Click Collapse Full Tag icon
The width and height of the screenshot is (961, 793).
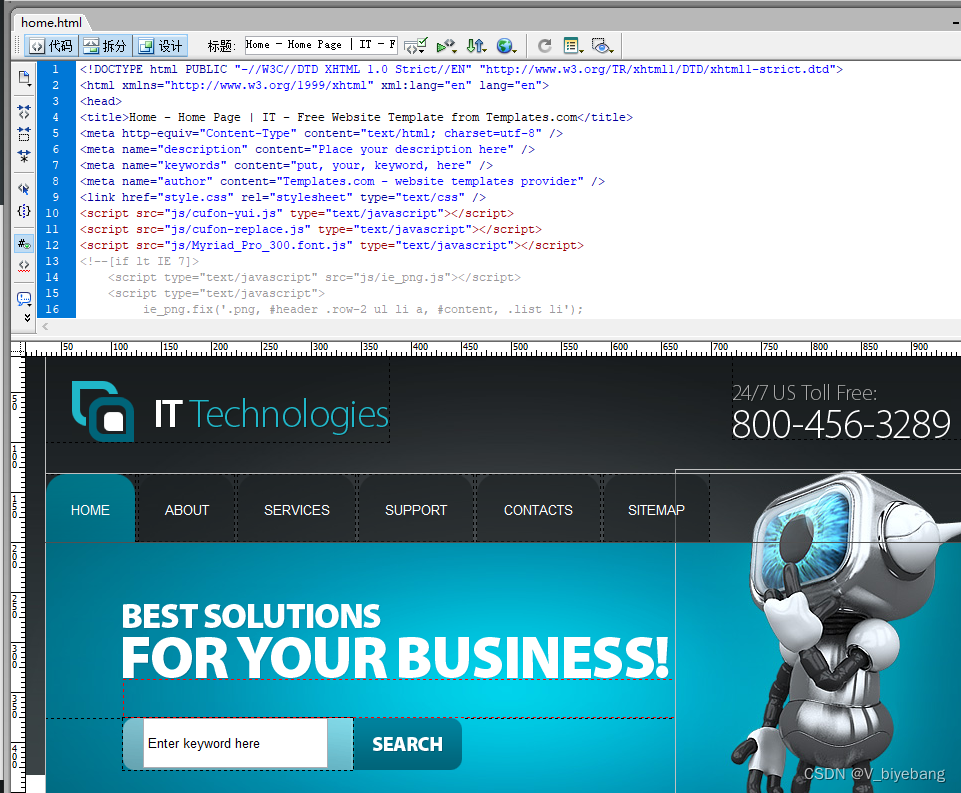24,112
